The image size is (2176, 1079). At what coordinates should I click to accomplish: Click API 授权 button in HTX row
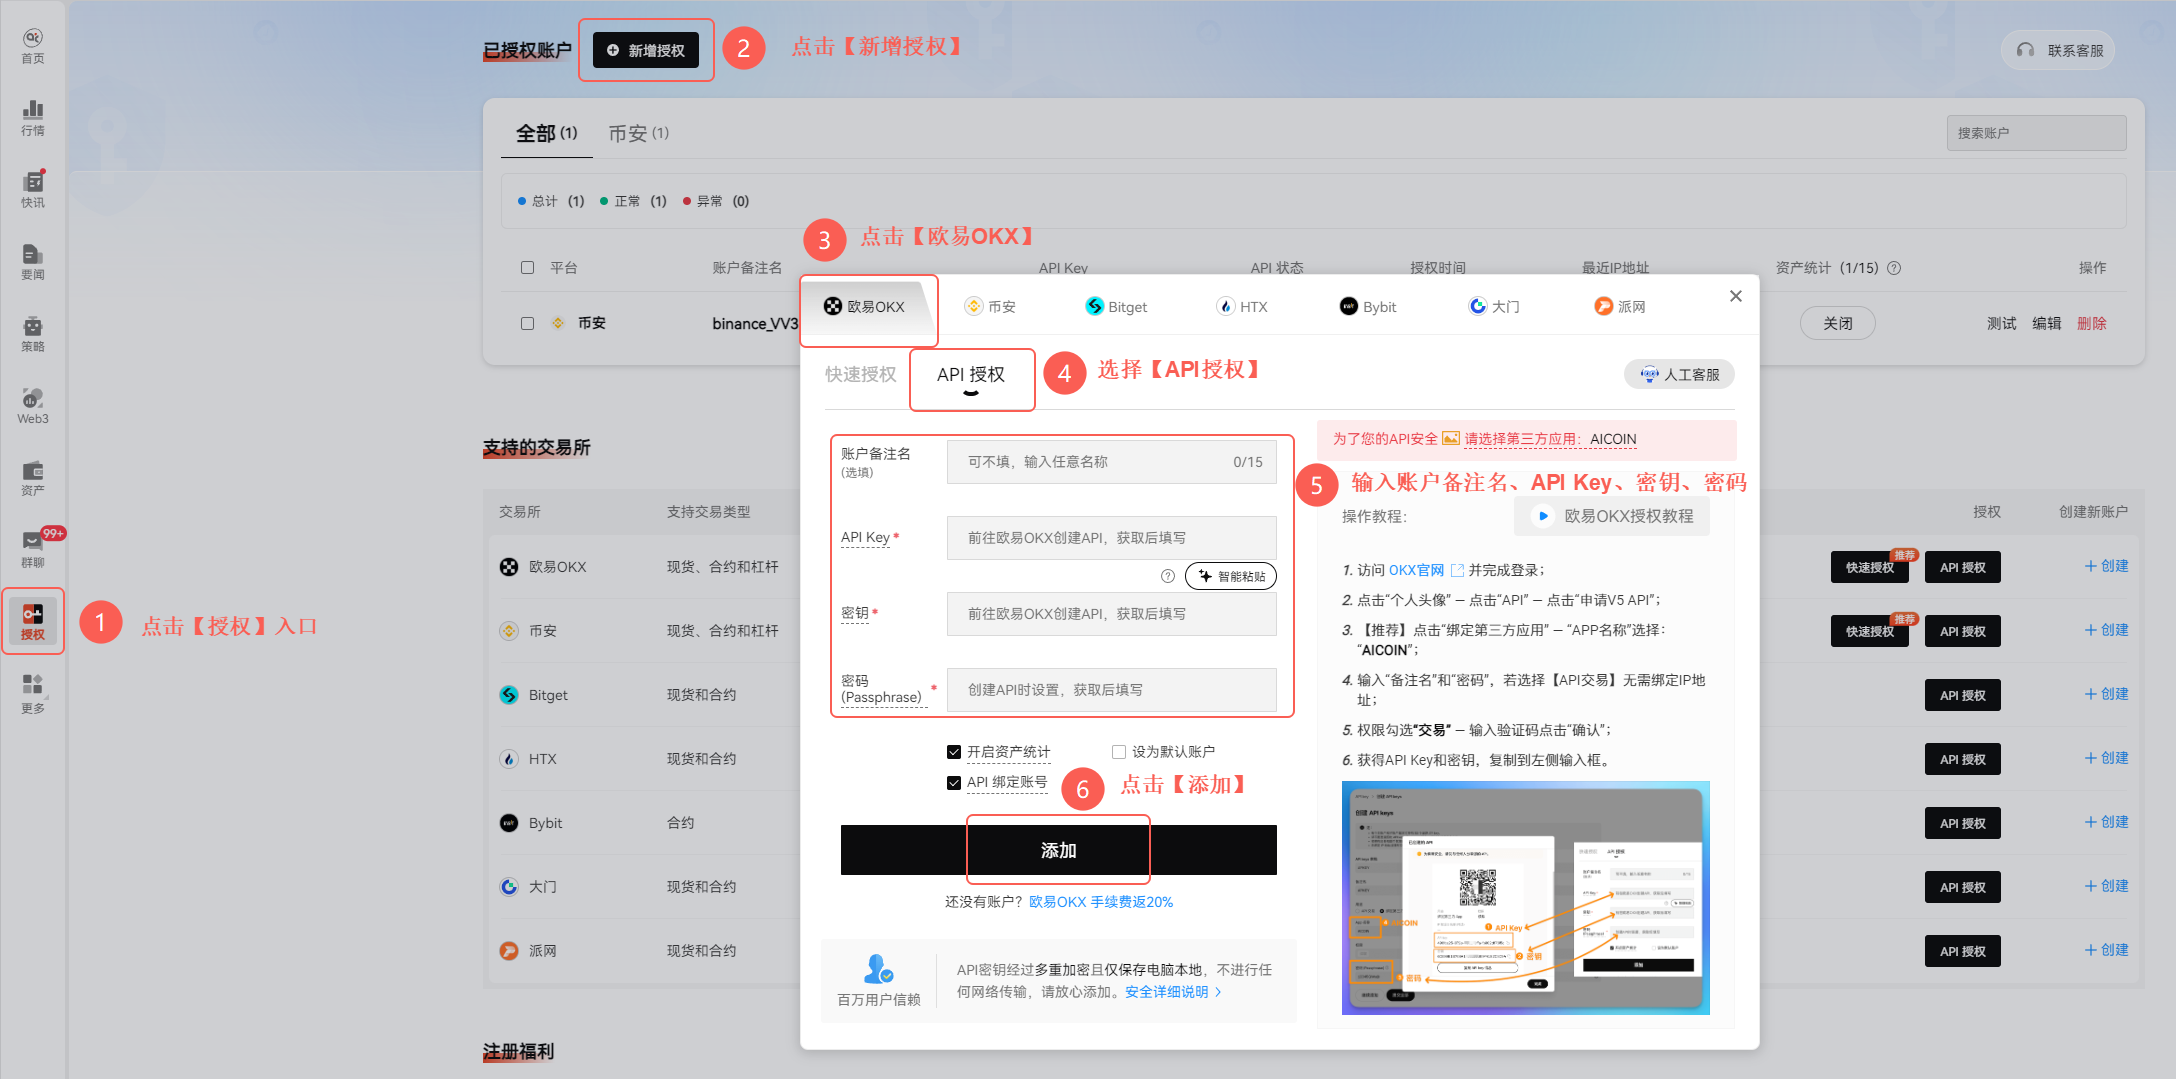(1962, 759)
